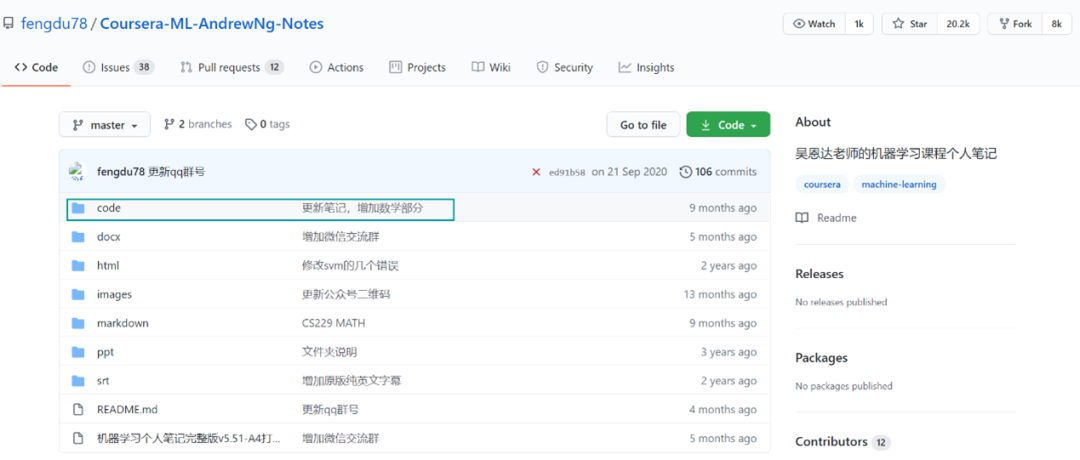Fork the repository
This screenshot has width=1080, height=460.
(1015, 23)
